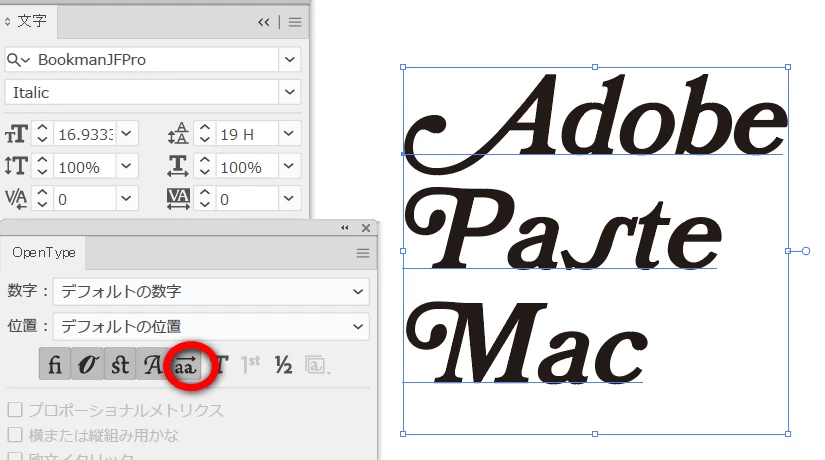
Task: Collapse the Character panel with double arrows
Action: 264,22
